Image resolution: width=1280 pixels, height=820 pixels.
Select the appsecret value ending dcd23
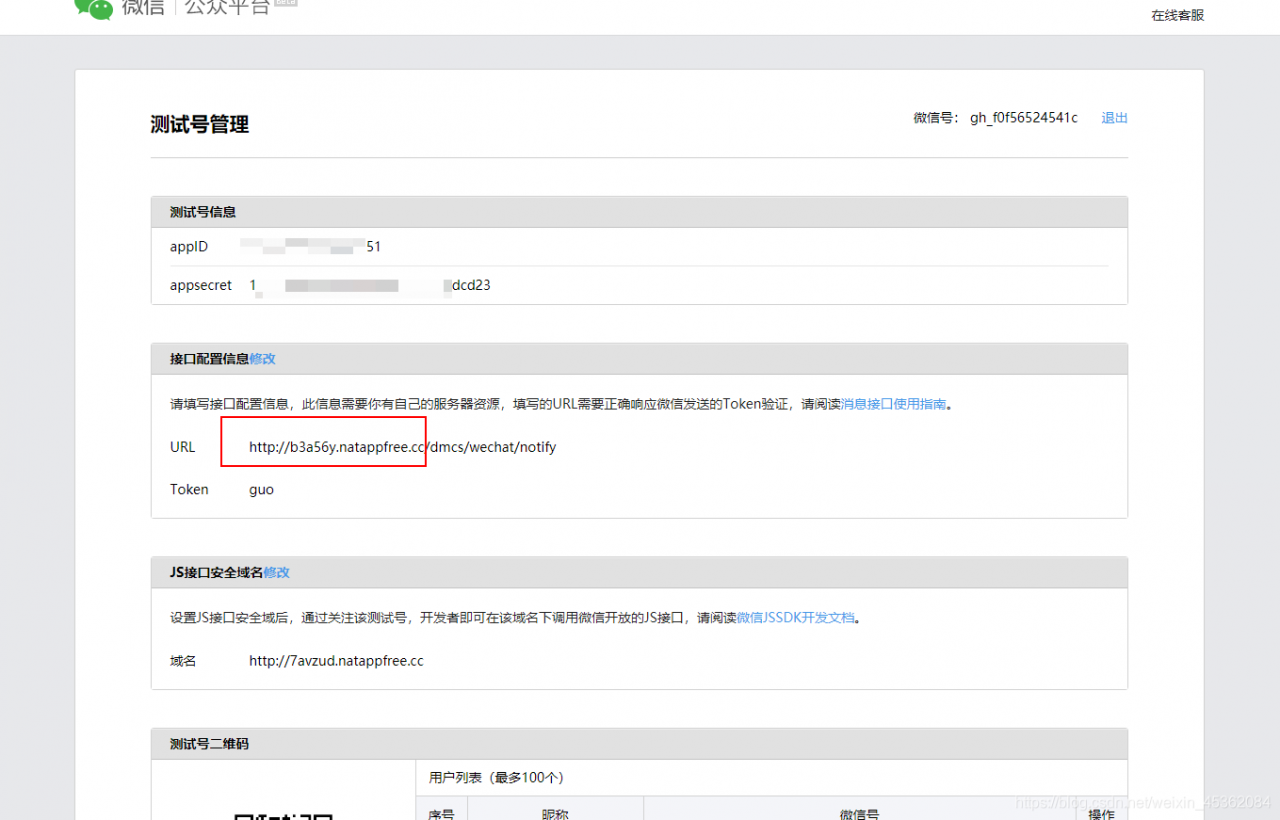coord(370,286)
